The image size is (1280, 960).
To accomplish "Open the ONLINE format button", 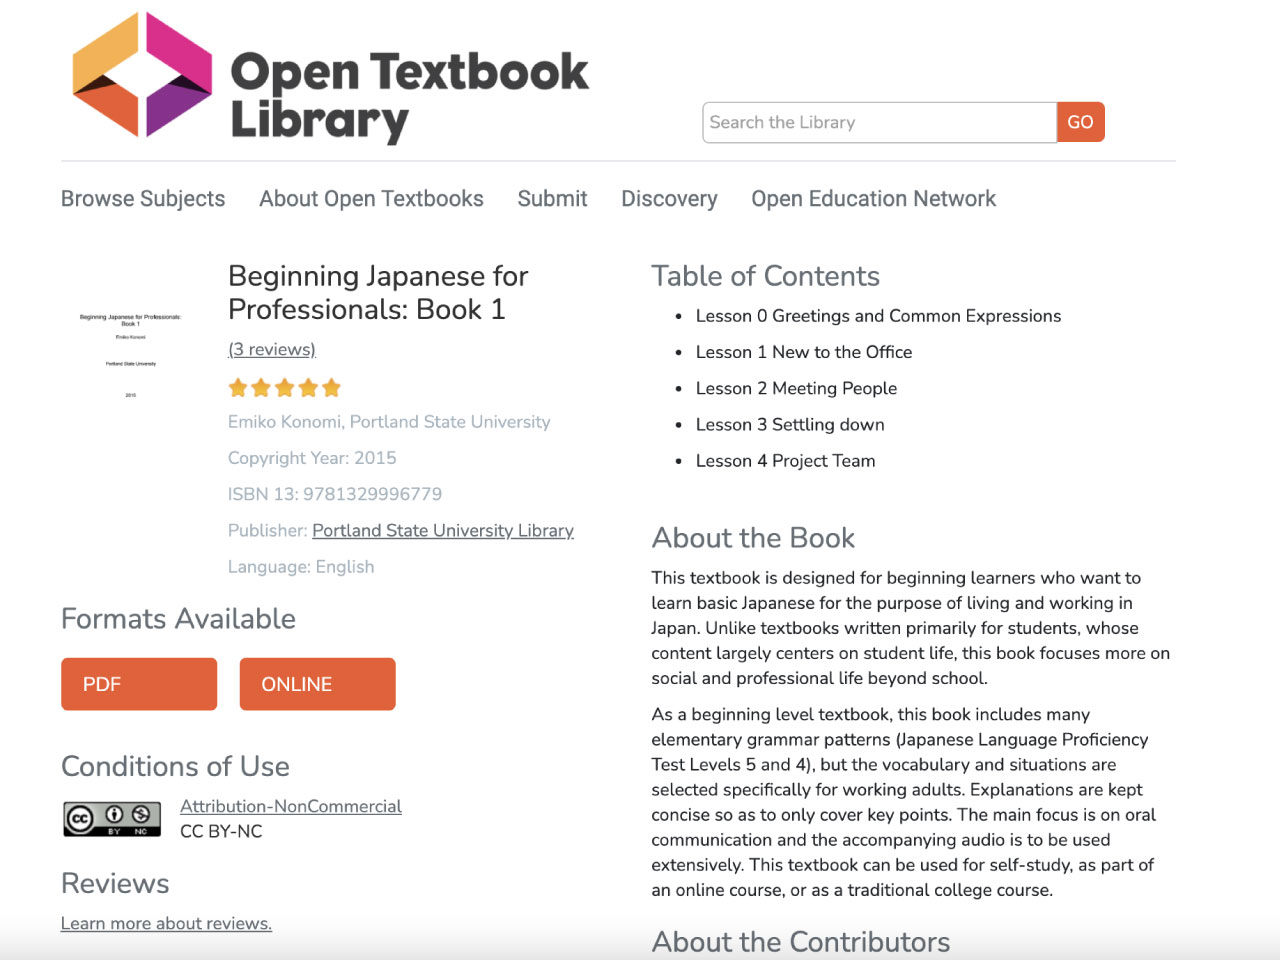I will tap(317, 684).
